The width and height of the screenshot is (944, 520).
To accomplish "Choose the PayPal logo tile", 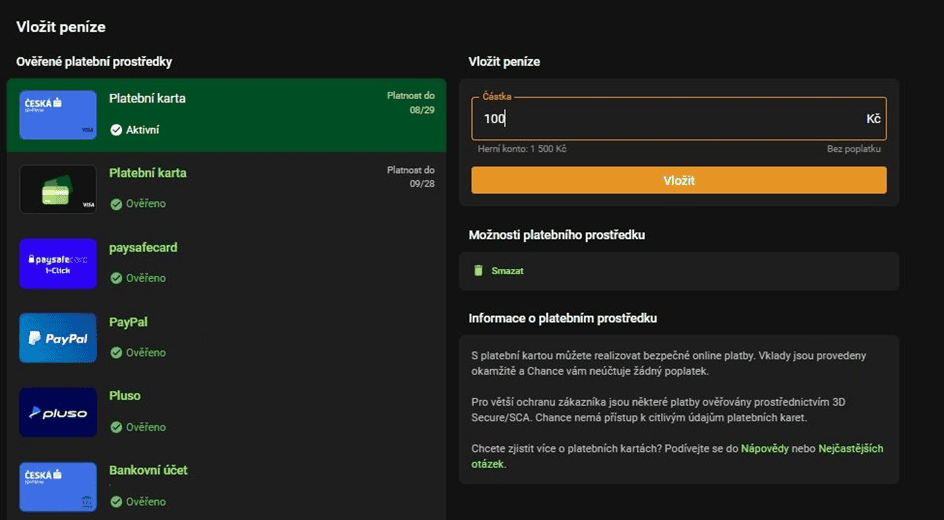I will [58, 338].
